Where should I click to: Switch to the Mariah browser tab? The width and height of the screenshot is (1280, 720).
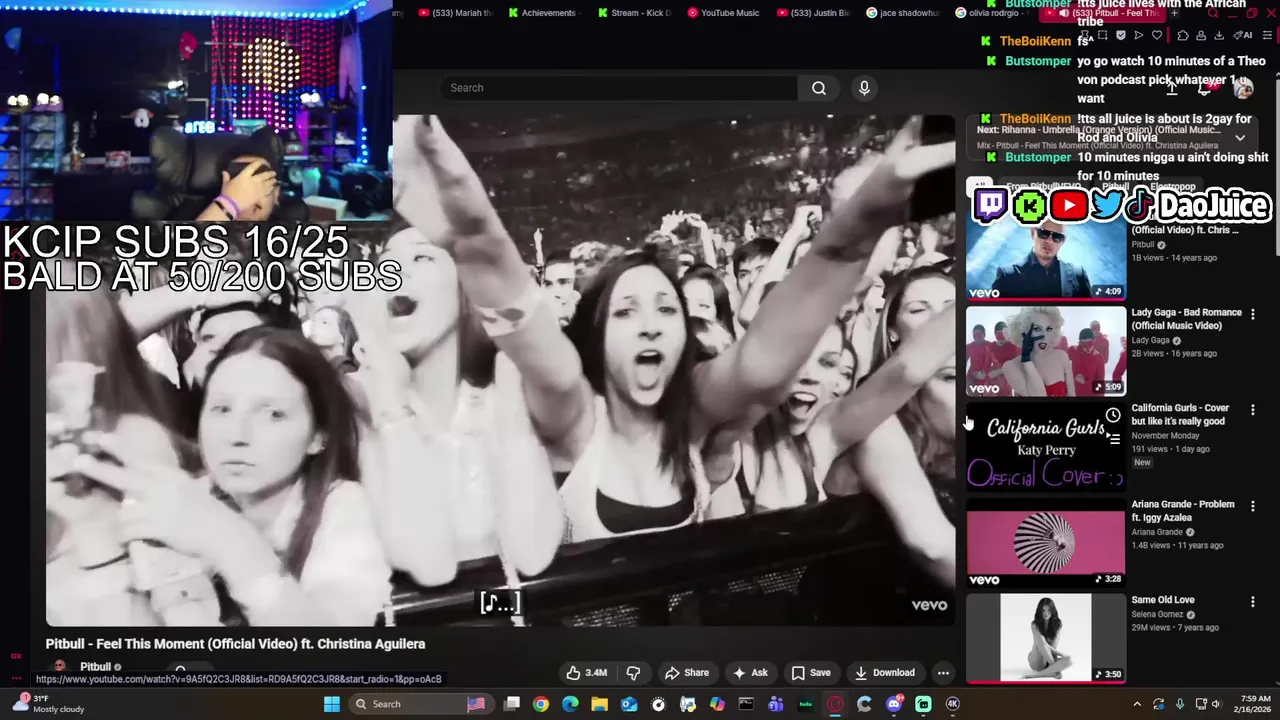tap(456, 13)
